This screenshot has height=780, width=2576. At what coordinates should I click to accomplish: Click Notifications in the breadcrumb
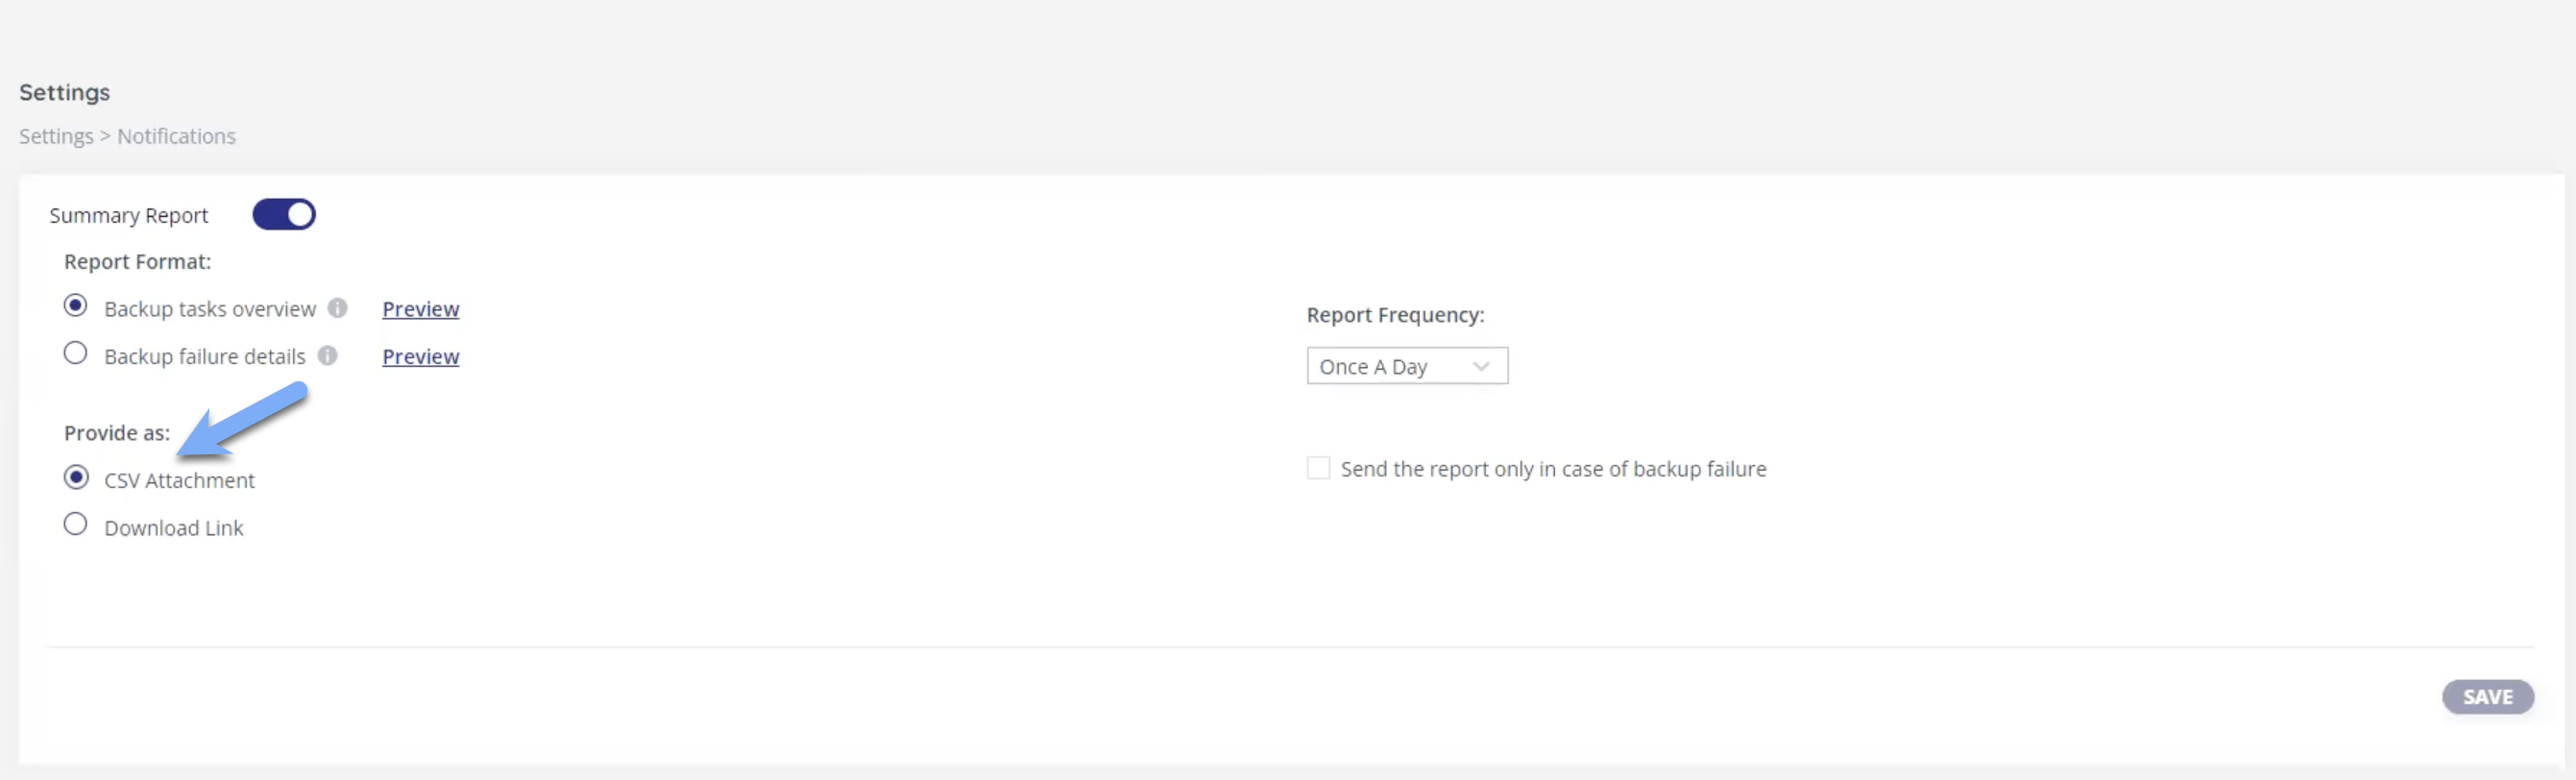pos(176,136)
